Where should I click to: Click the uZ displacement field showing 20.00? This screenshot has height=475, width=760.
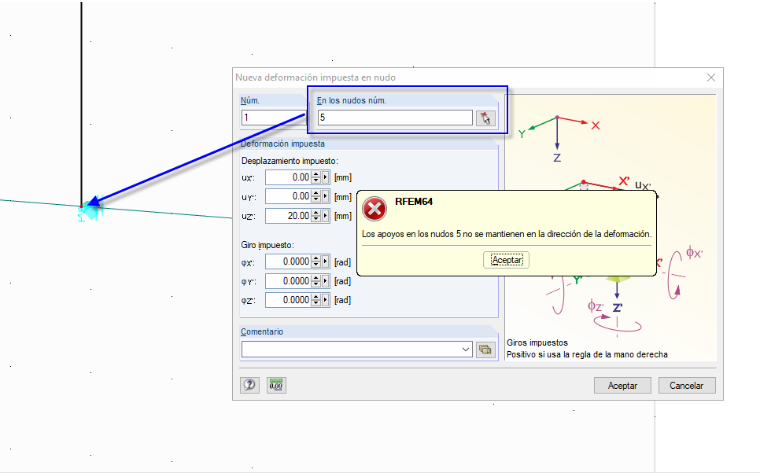point(288,216)
